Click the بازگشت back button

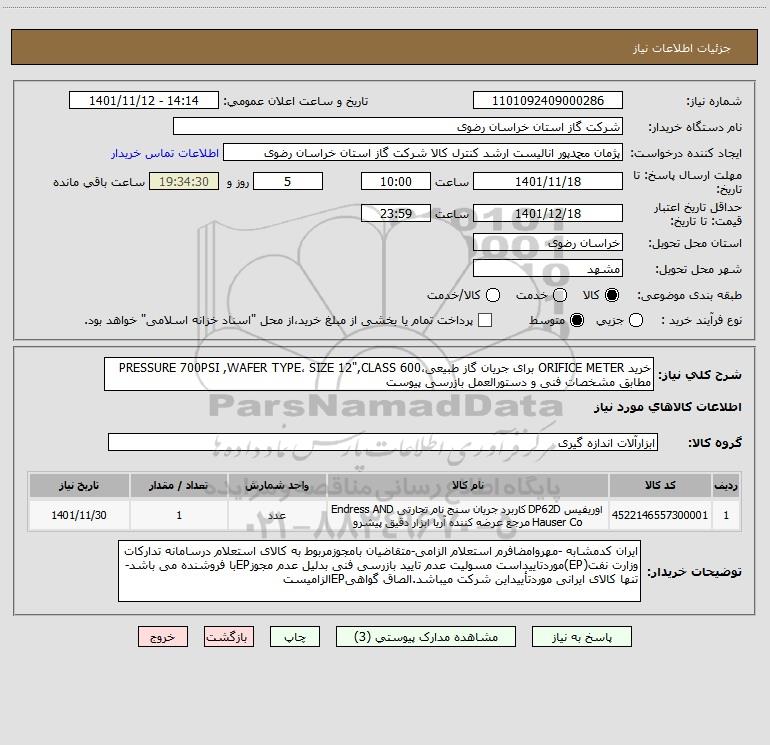pos(229,636)
